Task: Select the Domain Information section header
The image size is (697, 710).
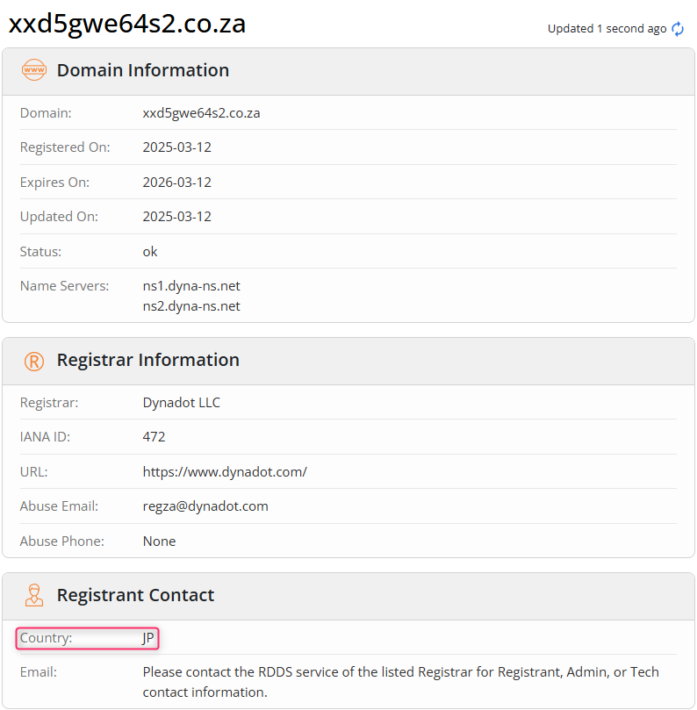Action: coord(142,71)
